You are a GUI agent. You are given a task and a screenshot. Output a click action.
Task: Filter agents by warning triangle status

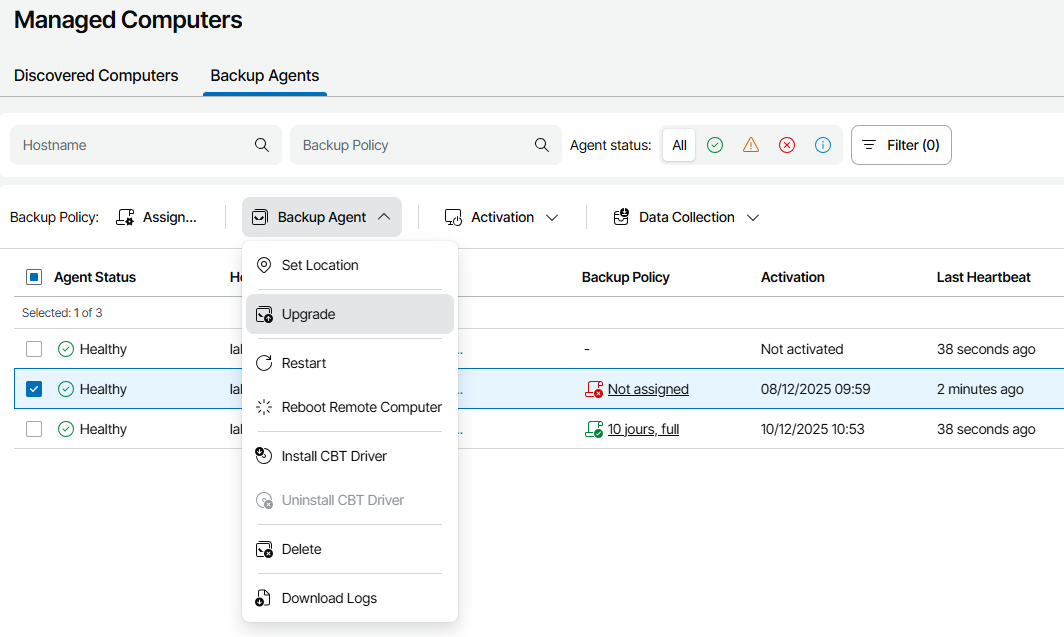click(751, 145)
